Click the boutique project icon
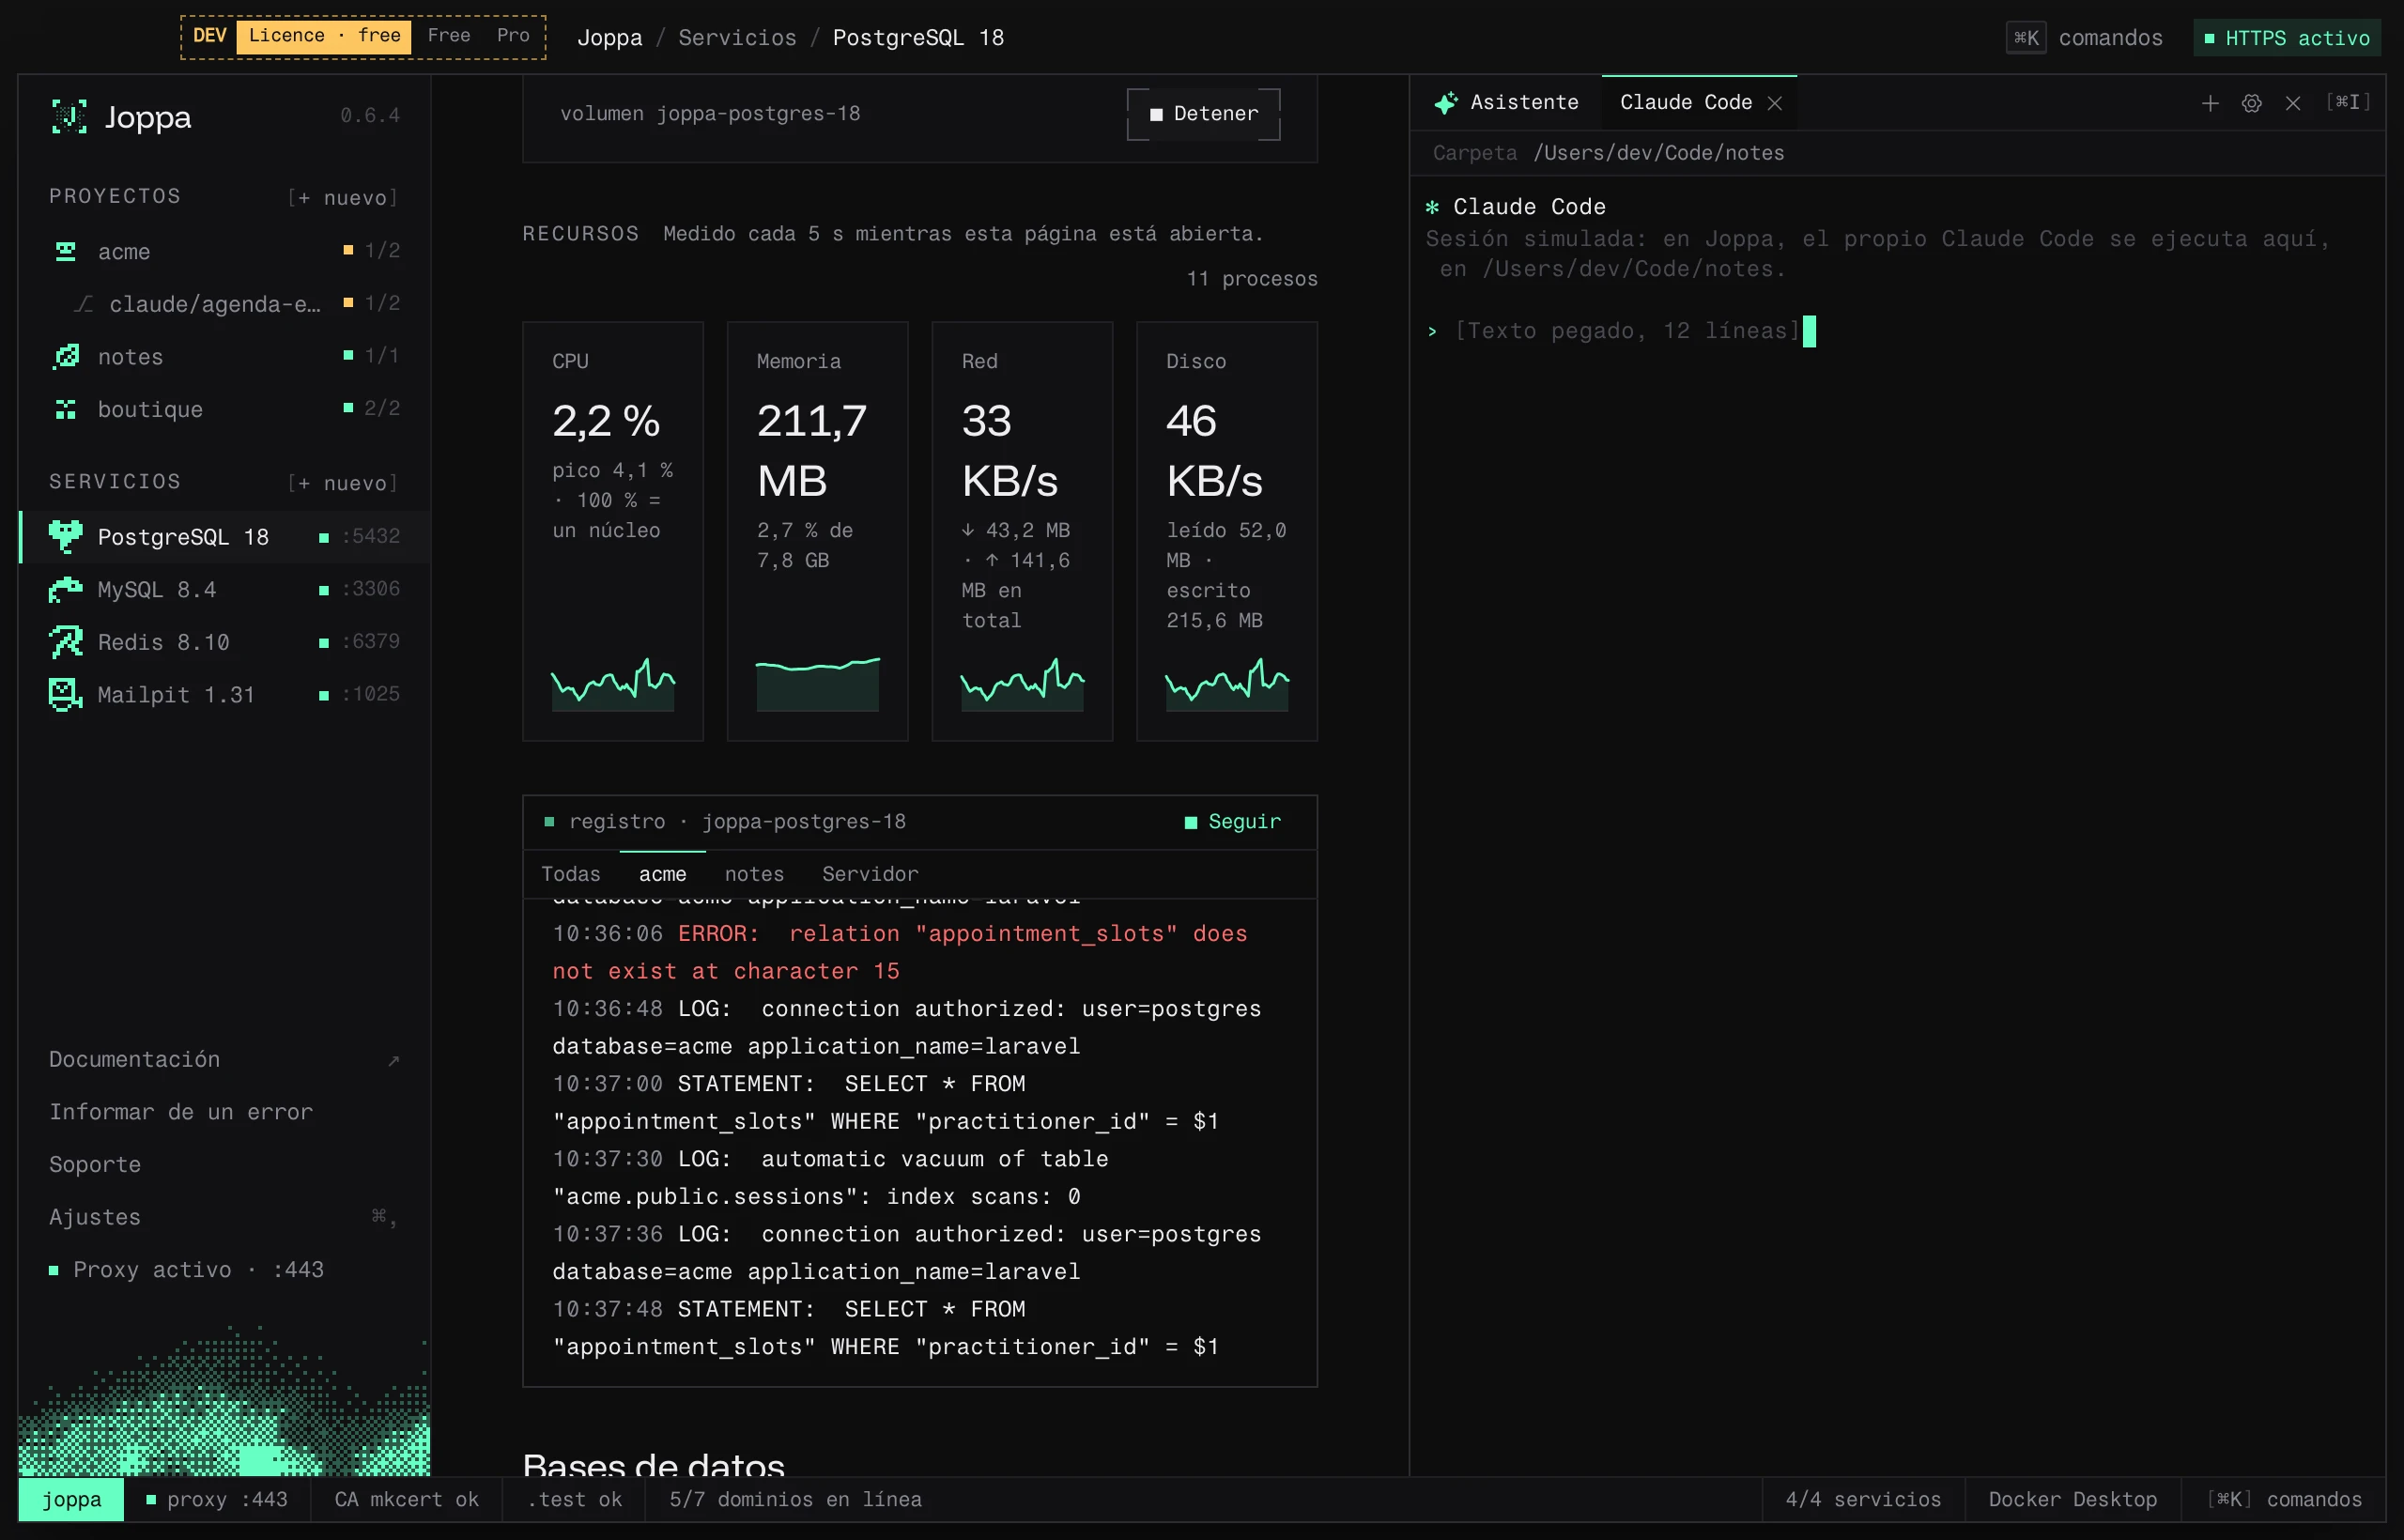This screenshot has height=1540, width=2404. point(66,409)
